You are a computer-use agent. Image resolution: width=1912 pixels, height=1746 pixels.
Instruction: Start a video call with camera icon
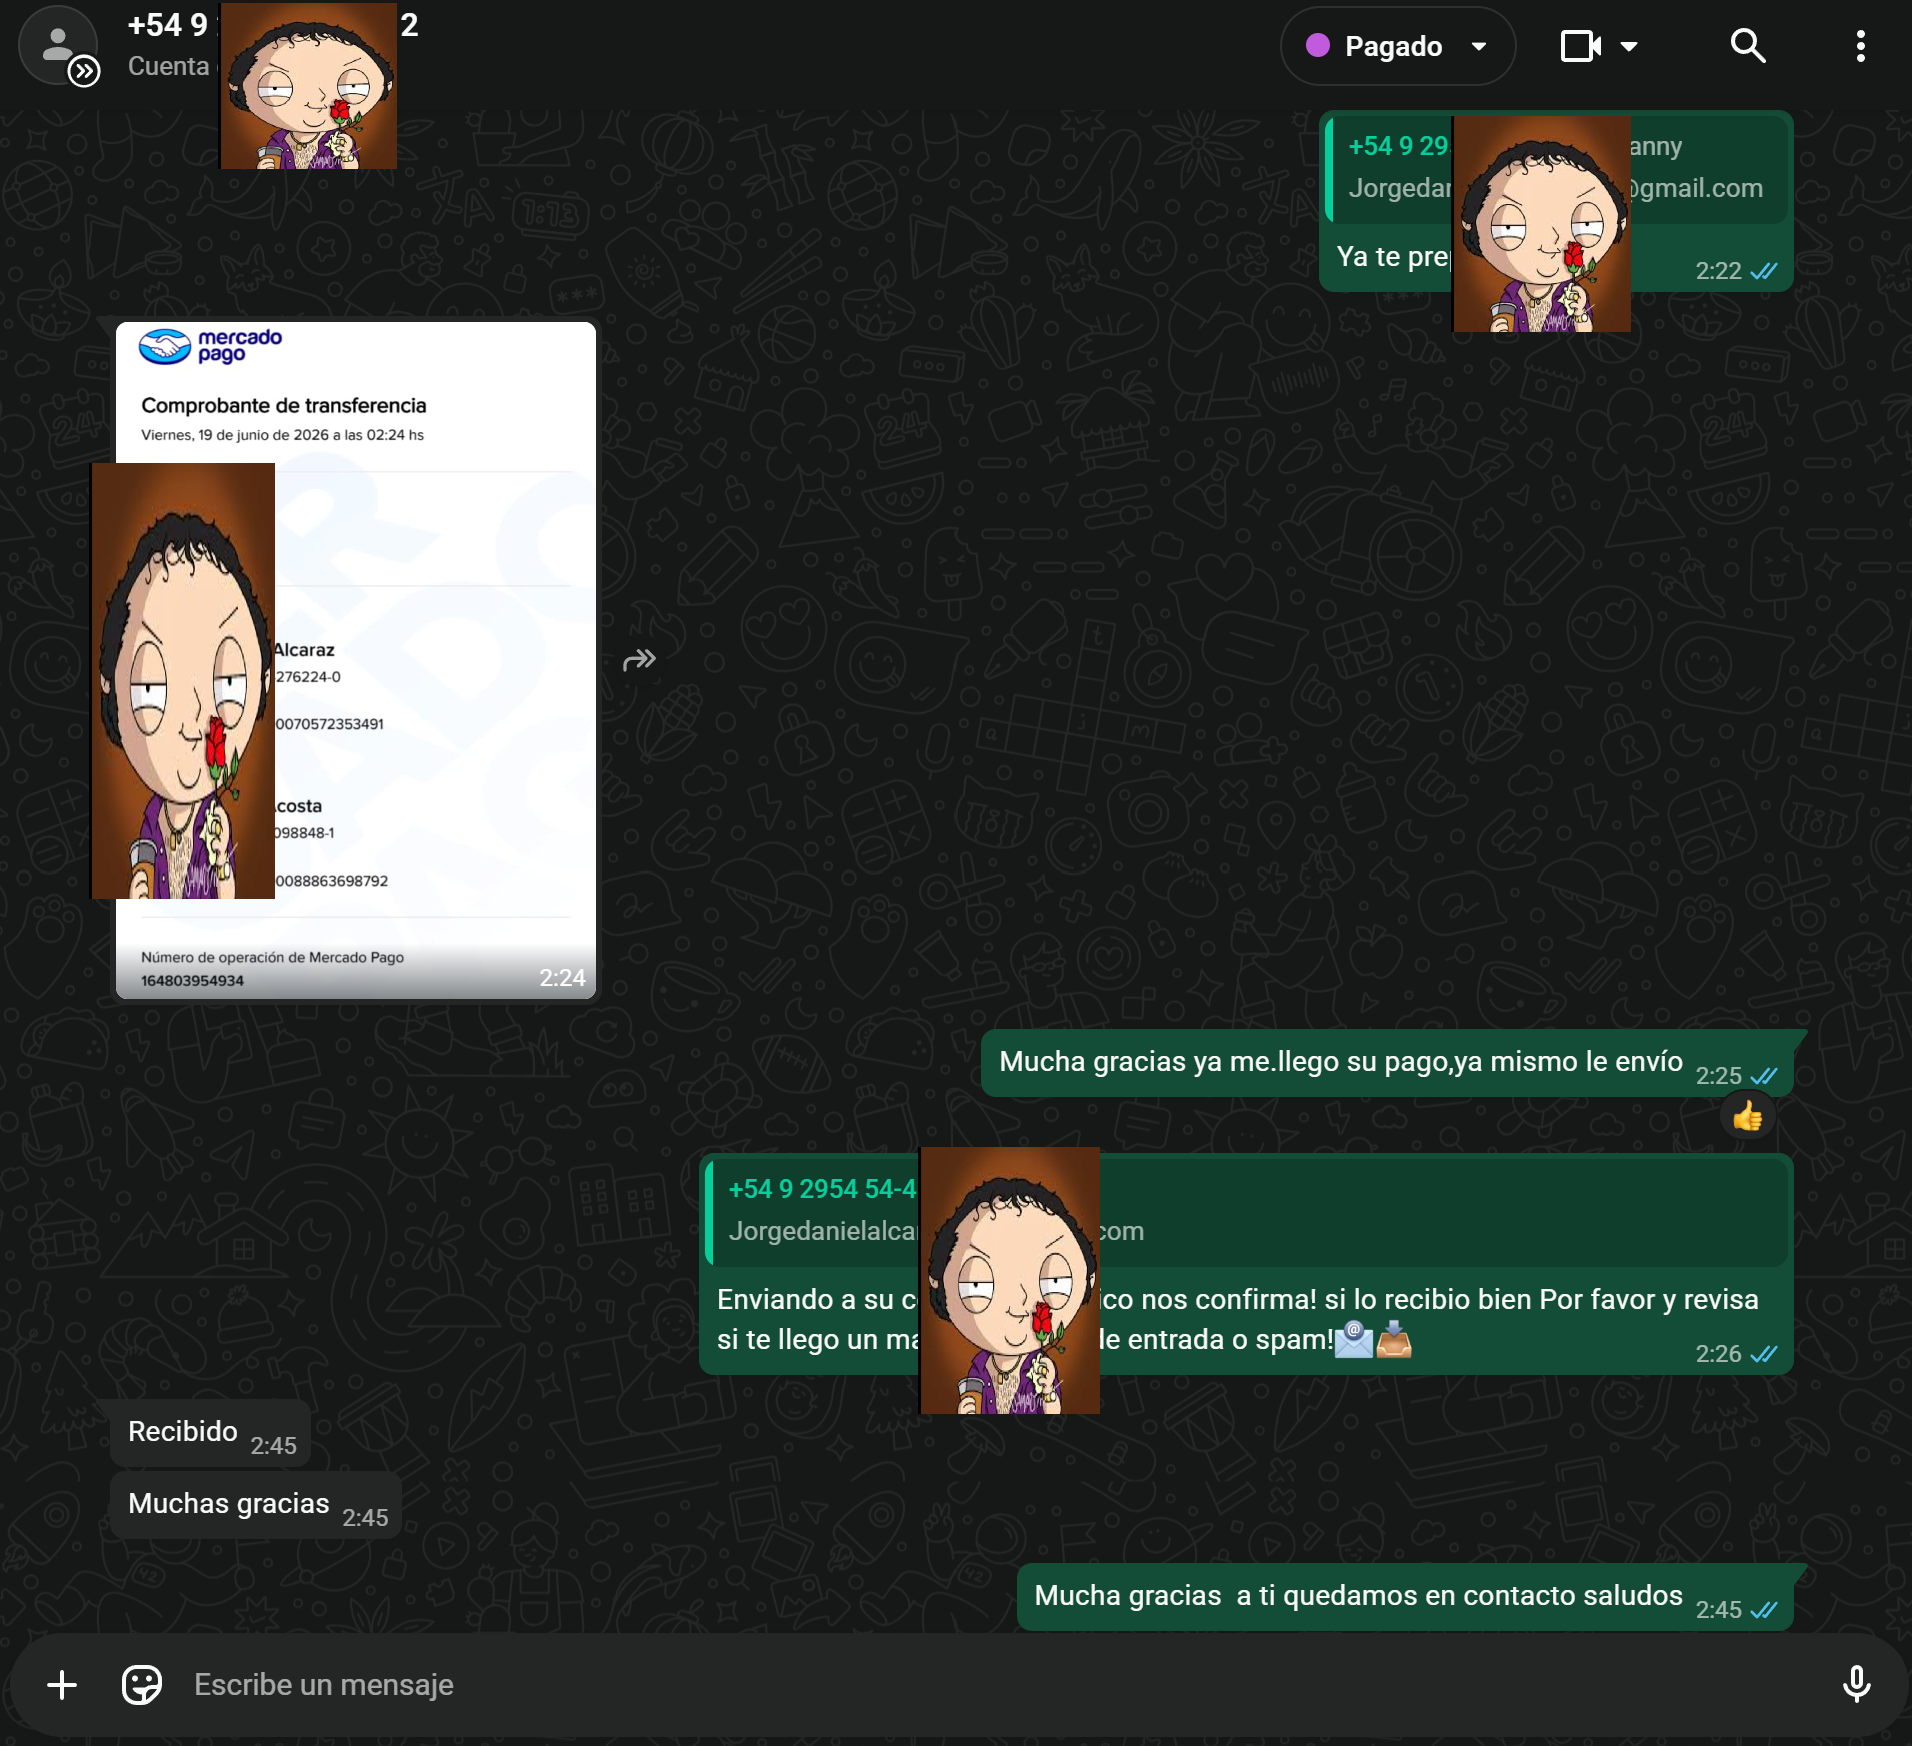(1581, 46)
